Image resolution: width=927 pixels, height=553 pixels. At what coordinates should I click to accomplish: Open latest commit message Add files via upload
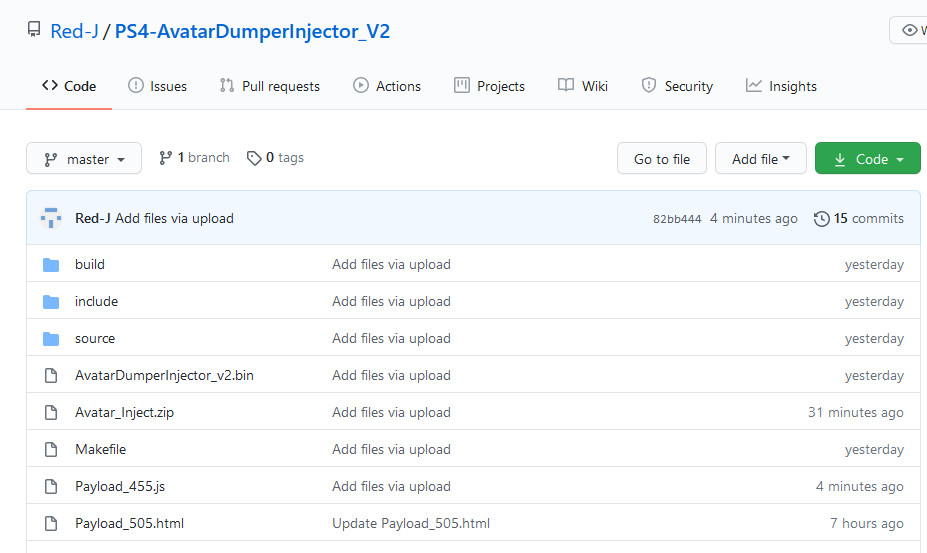(174, 218)
